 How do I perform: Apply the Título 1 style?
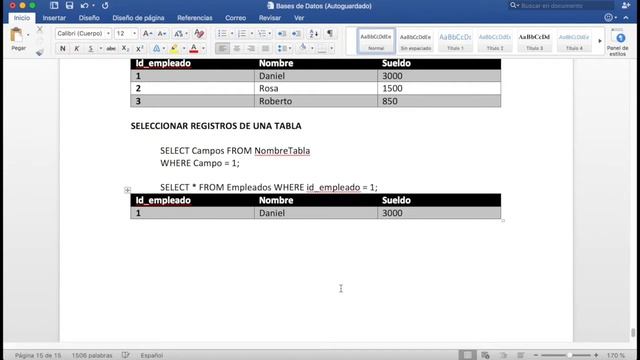(x=455, y=41)
